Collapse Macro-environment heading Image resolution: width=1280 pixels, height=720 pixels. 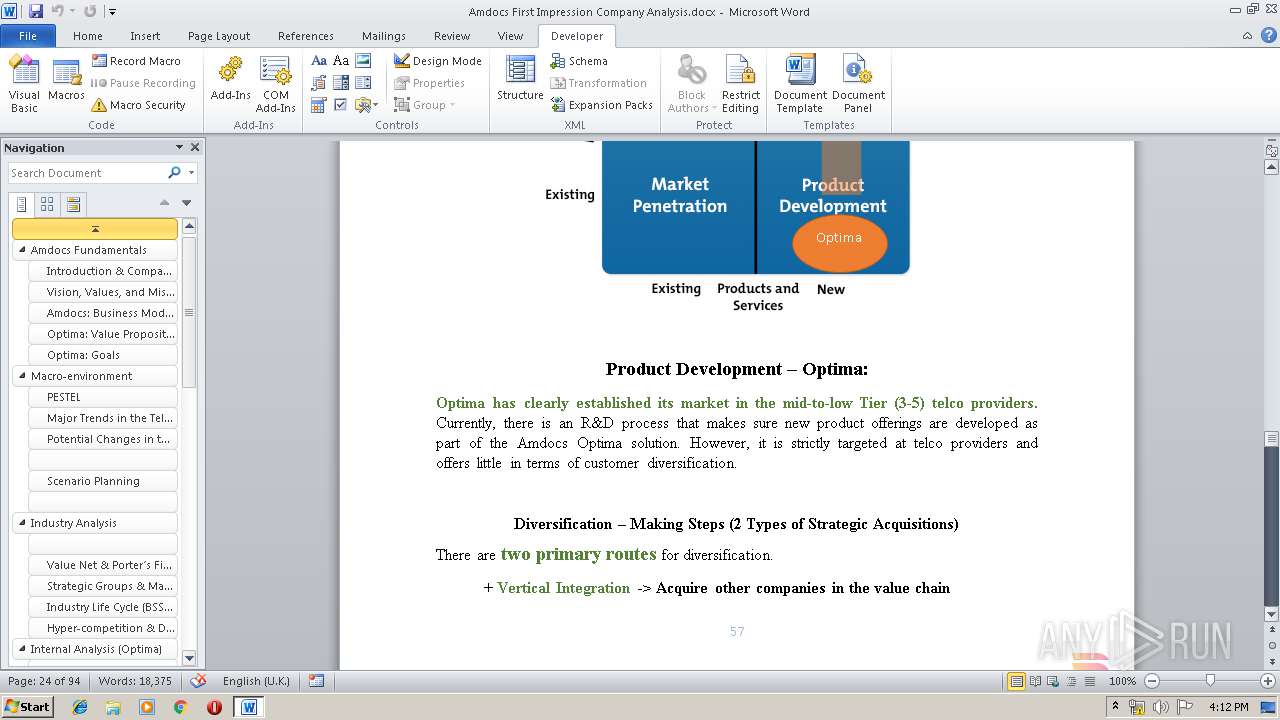(x=23, y=376)
